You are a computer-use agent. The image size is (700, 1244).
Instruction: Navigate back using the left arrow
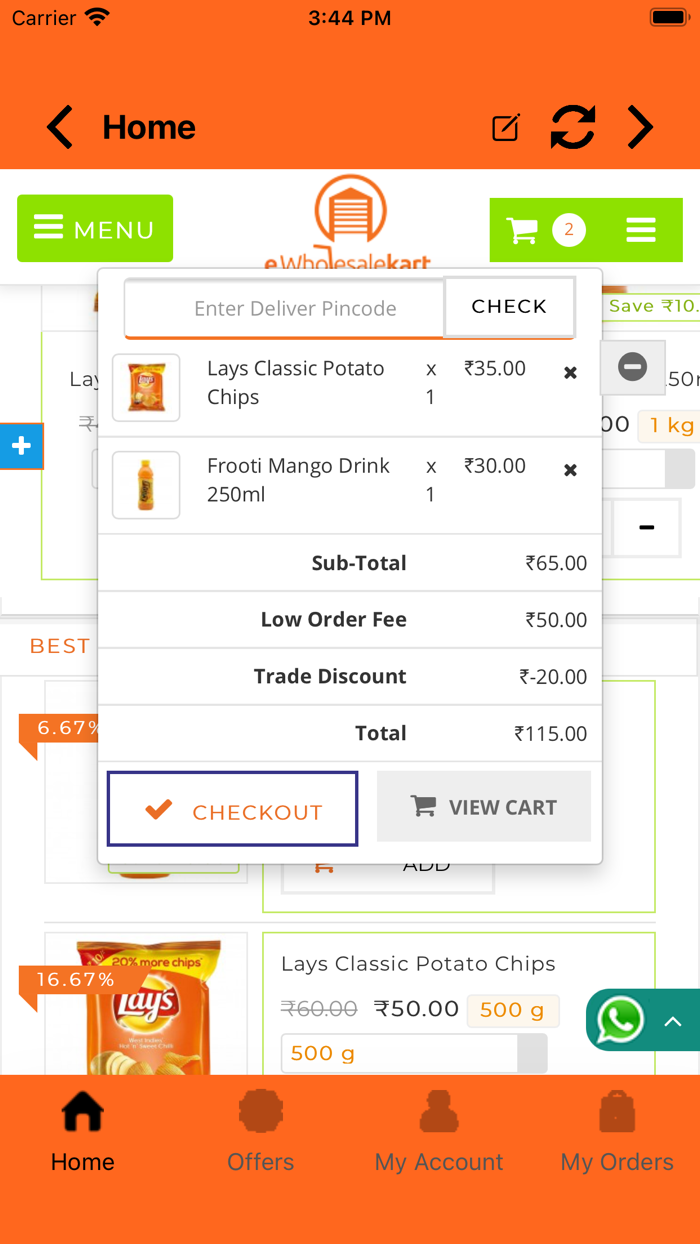point(59,127)
